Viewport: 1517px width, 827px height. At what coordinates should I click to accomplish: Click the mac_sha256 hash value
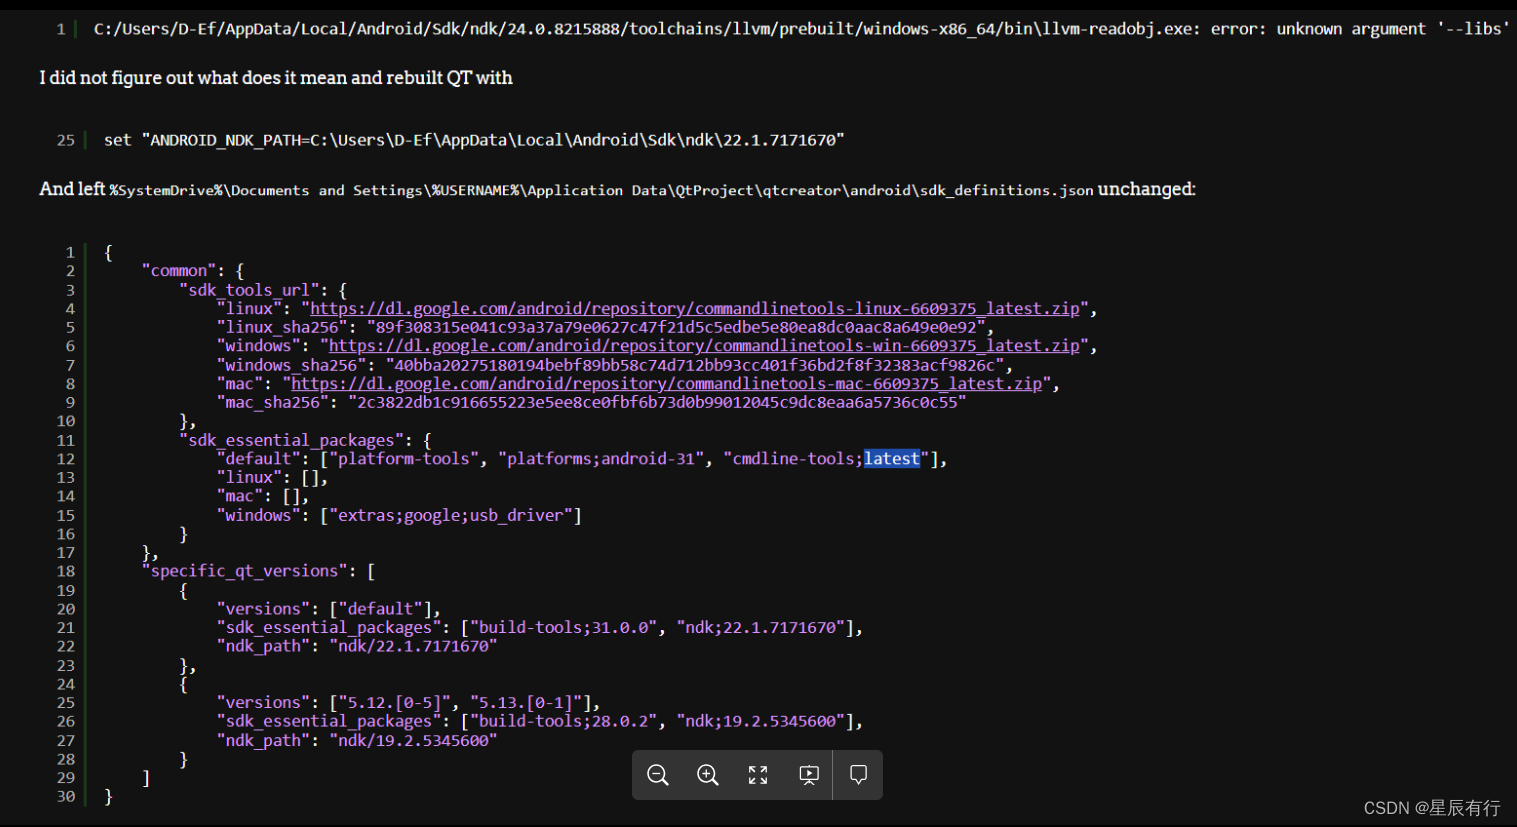(x=657, y=402)
